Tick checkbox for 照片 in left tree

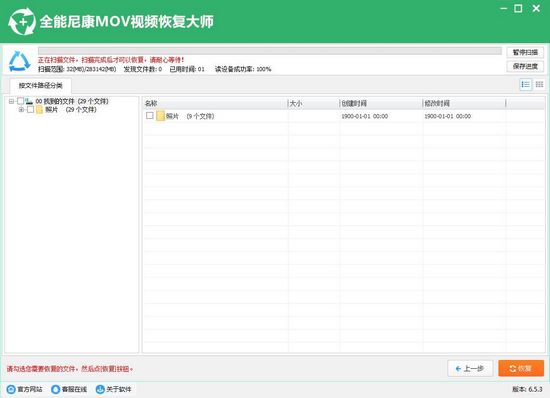[x=31, y=110]
